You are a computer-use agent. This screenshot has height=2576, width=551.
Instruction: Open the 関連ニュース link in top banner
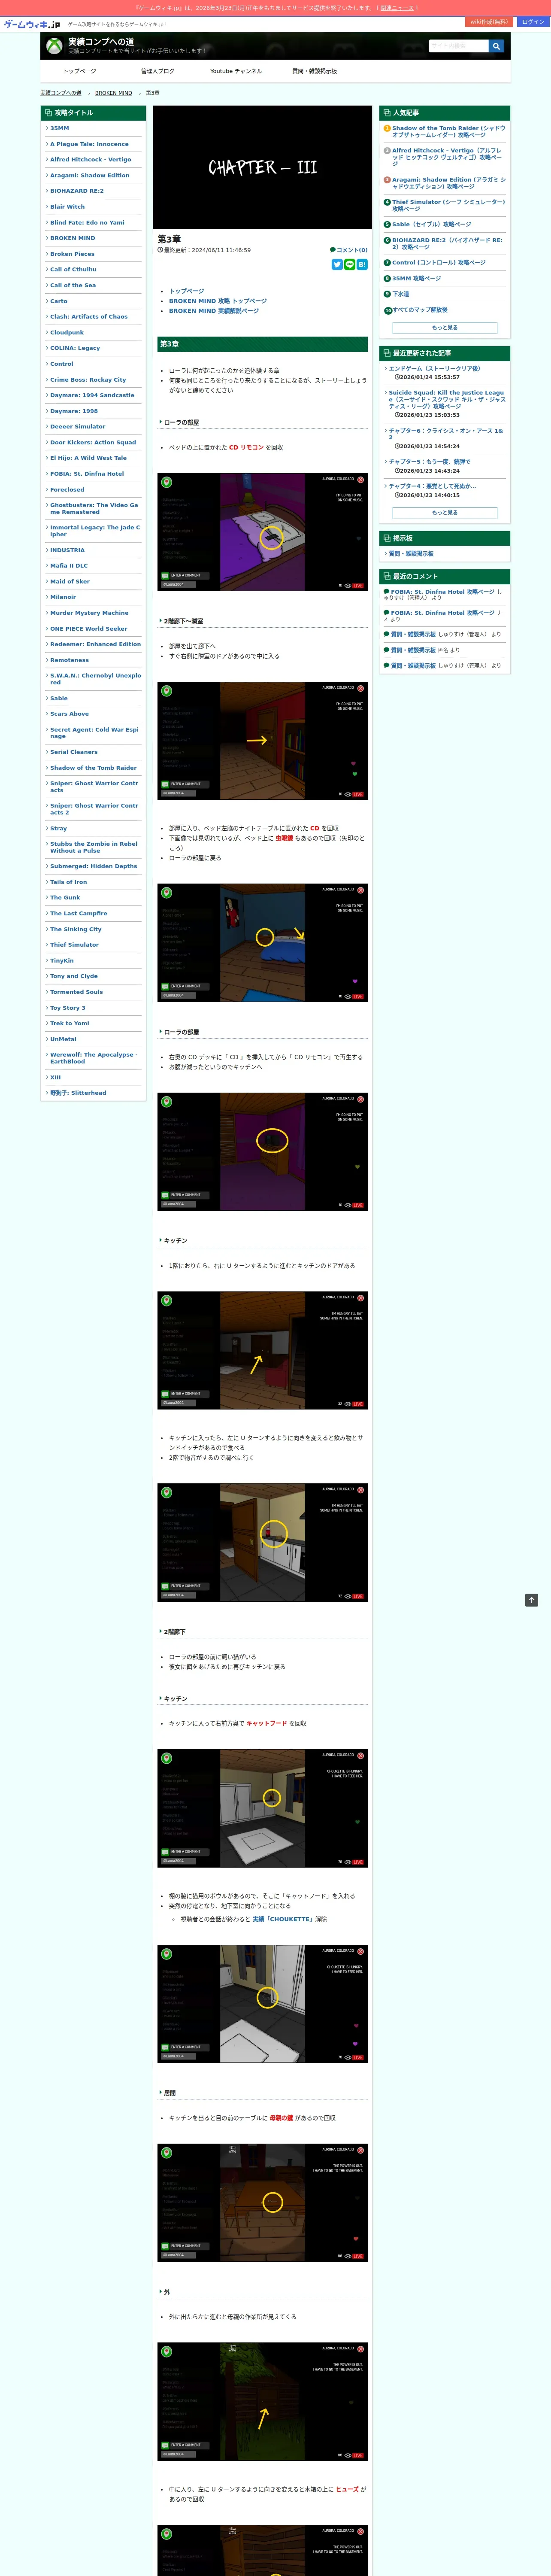pyautogui.click(x=397, y=8)
